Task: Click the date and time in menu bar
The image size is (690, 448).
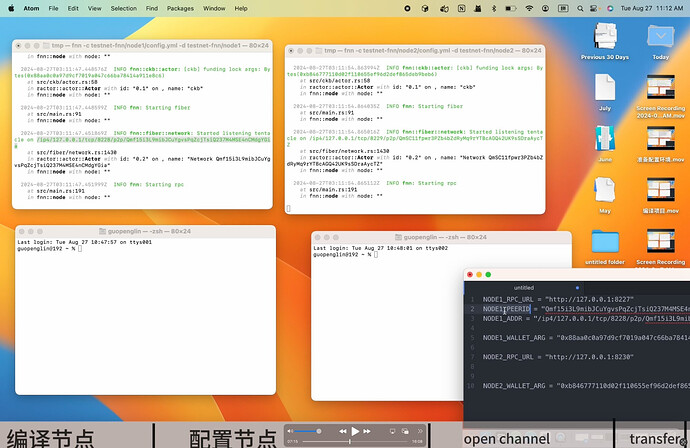Action: tap(652, 8)
